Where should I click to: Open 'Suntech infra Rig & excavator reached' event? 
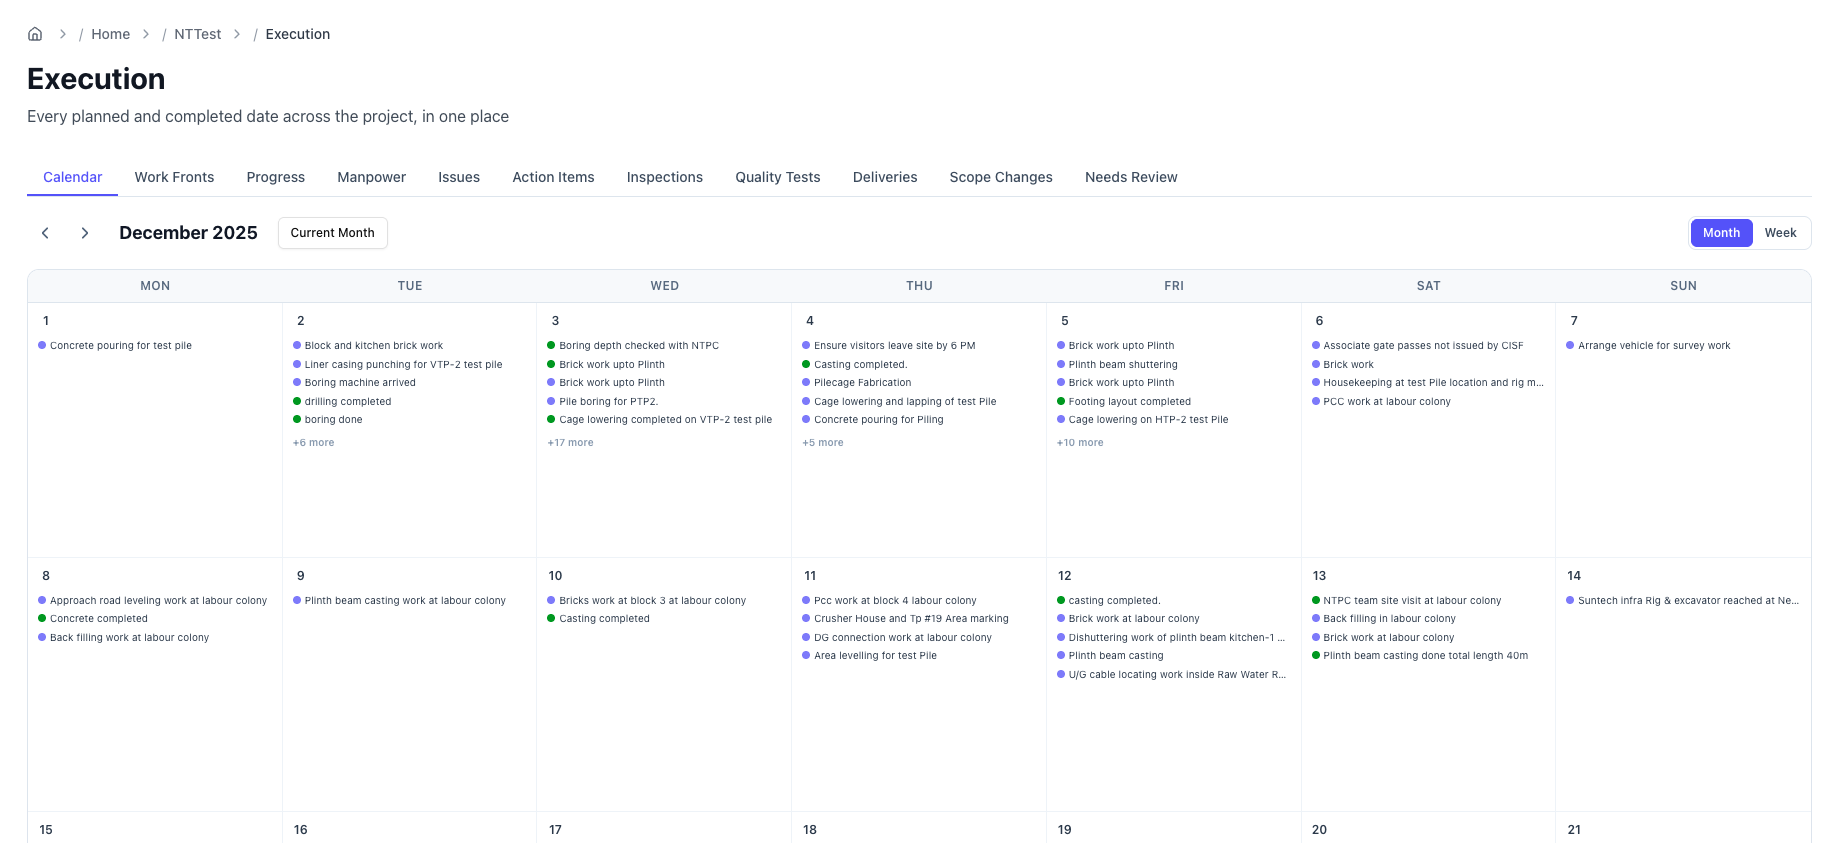click(1683, 601)
